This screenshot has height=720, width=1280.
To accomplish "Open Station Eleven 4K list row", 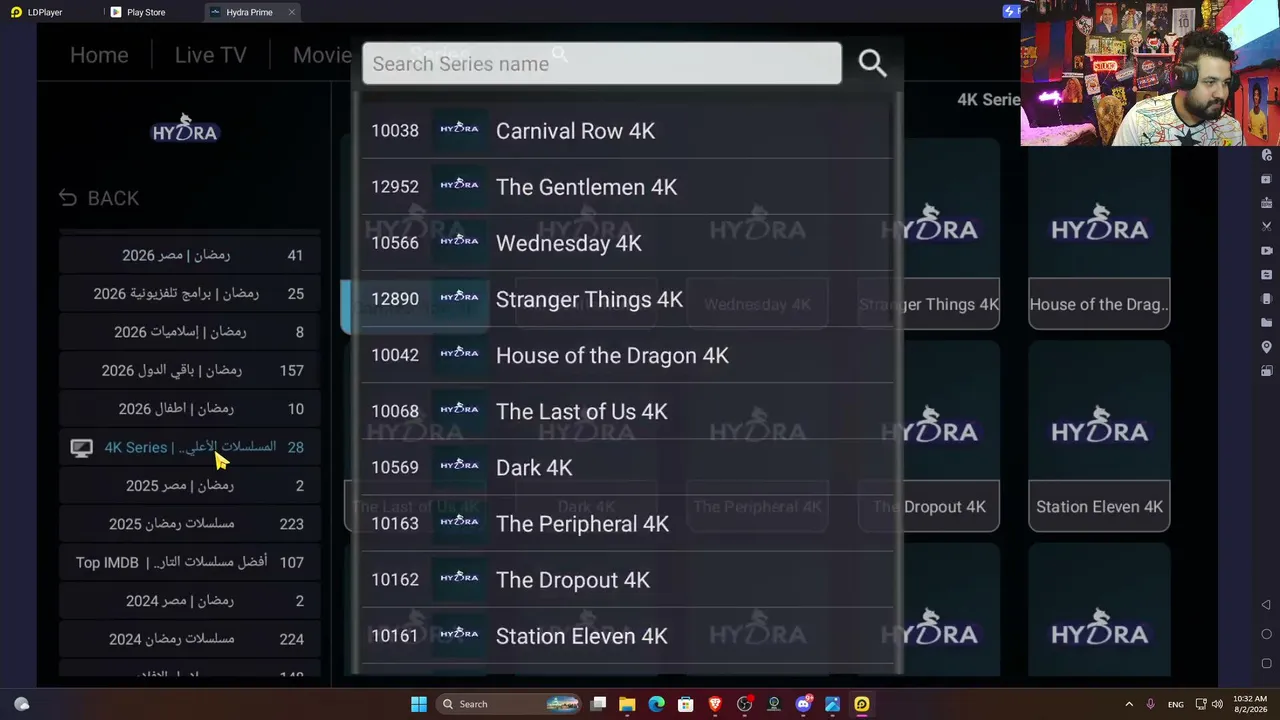I will tap(627, 636).
